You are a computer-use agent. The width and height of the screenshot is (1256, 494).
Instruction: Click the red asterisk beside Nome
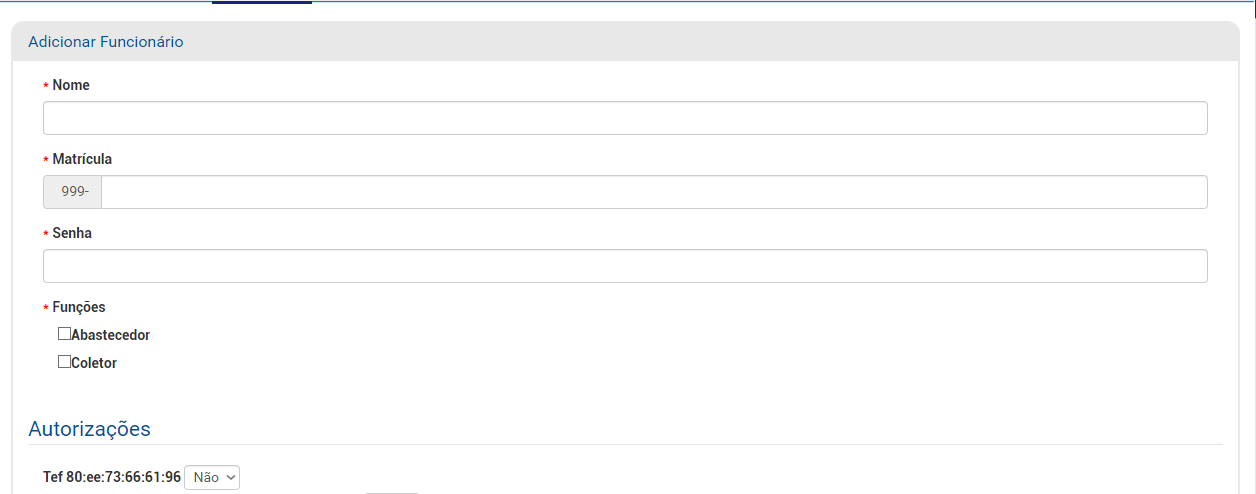46,87
